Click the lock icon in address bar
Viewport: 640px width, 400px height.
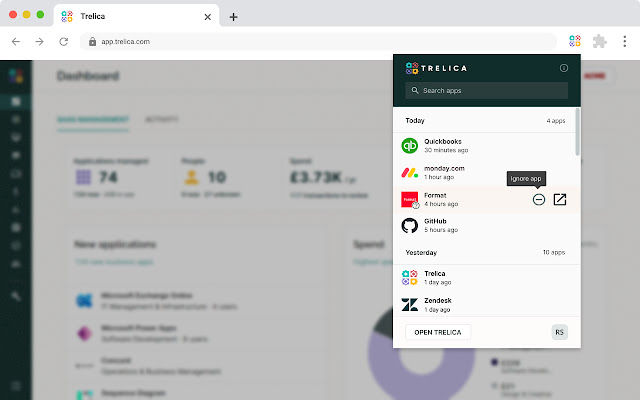pos(92,41)
